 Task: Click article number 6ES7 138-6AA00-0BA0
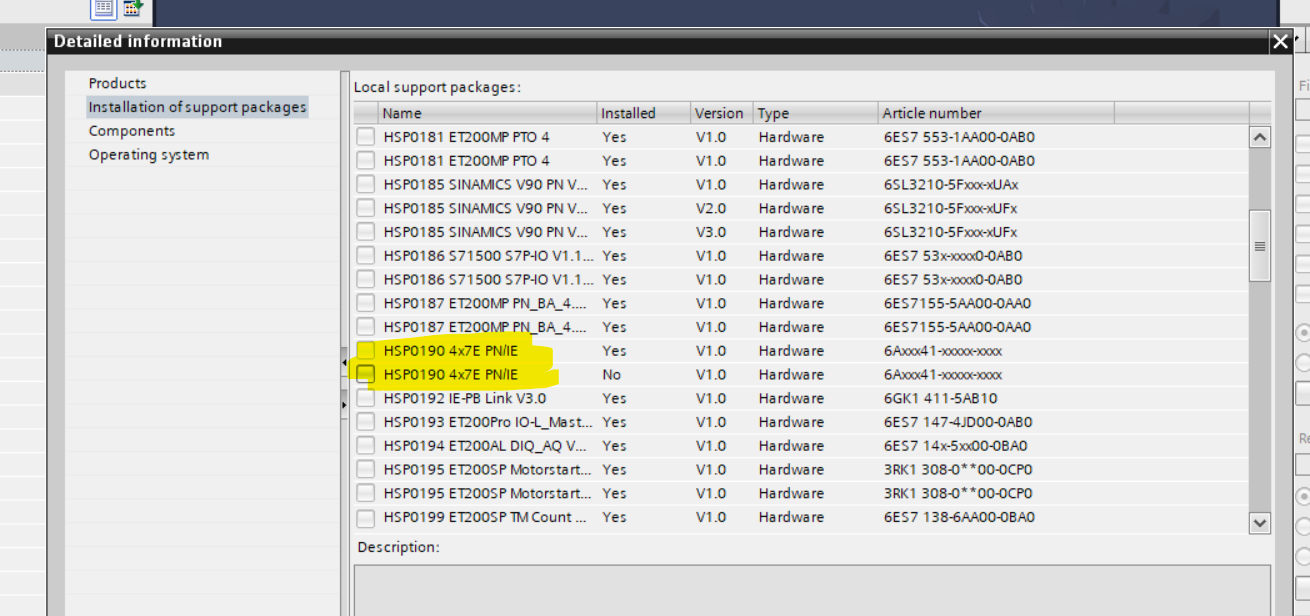959,517
